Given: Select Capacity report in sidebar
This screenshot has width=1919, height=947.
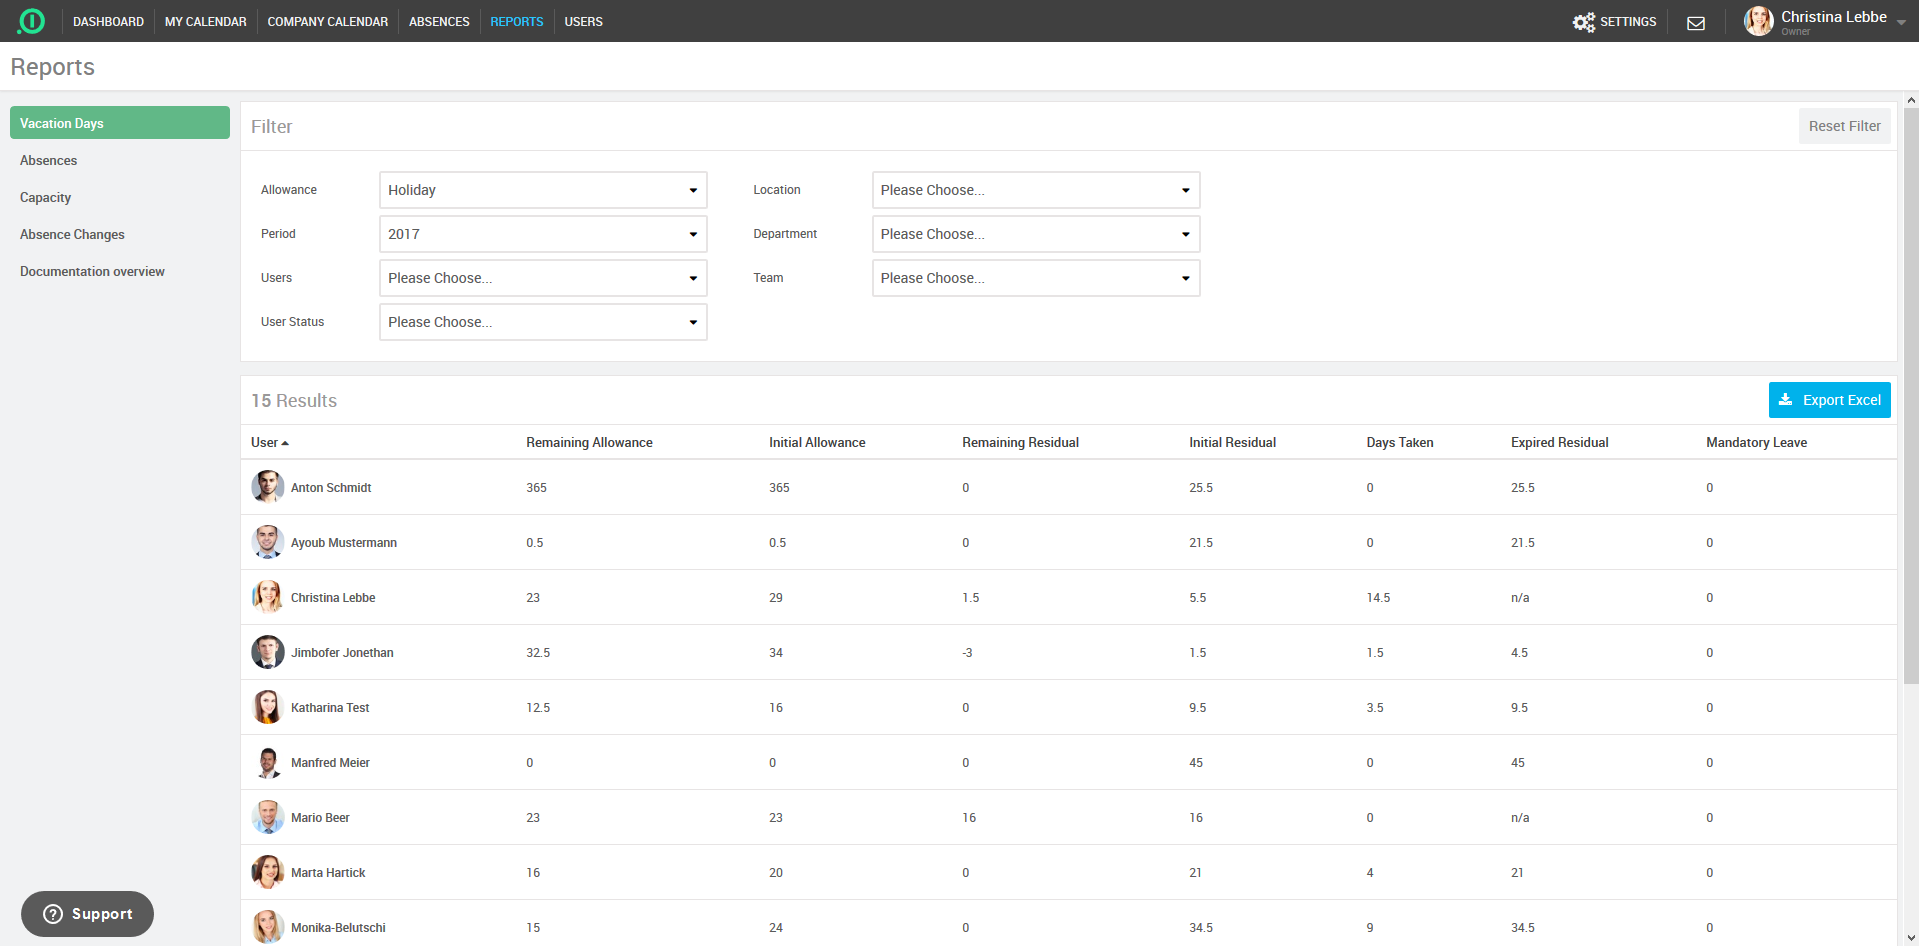Looking at the screenshot, I should (x=45, y=198).
